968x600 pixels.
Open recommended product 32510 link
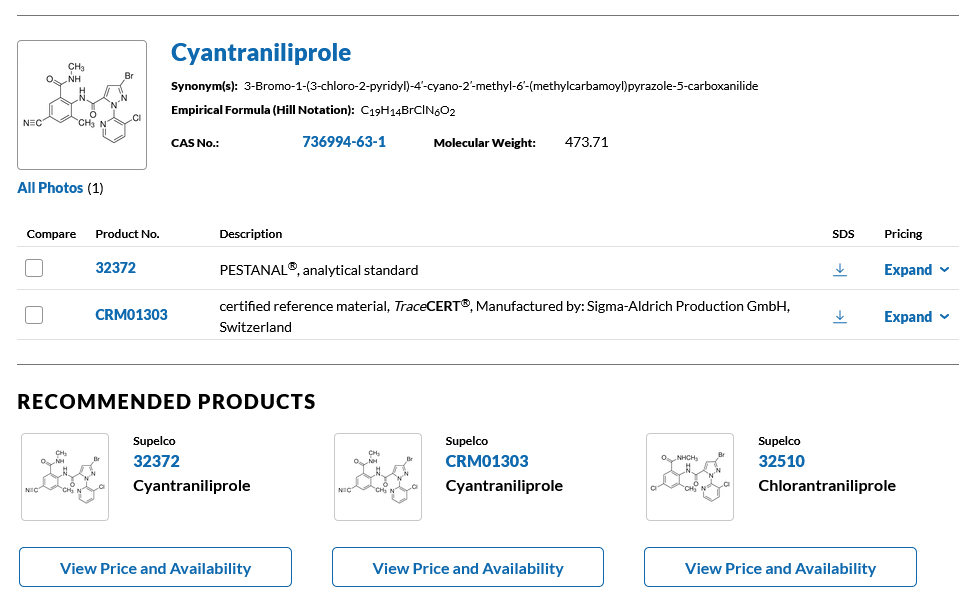pyautogui.click(x=781, y=461)
